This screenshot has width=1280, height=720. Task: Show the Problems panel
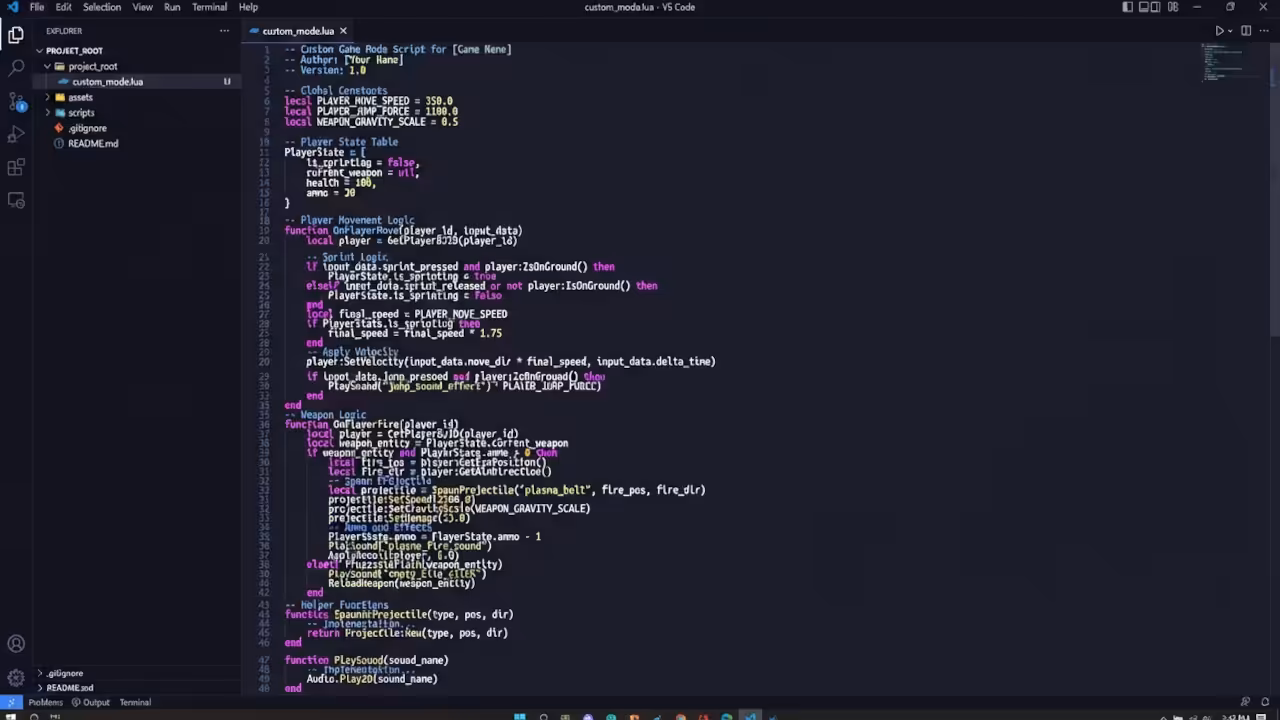[45, 702]
